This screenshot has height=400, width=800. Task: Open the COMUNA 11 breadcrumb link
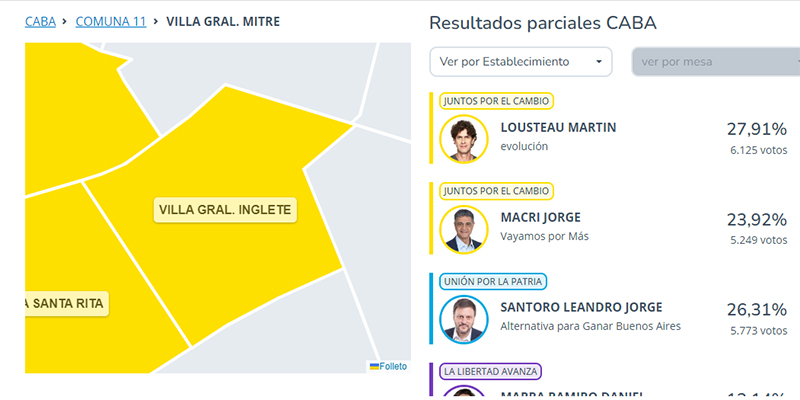pos(111,22)
